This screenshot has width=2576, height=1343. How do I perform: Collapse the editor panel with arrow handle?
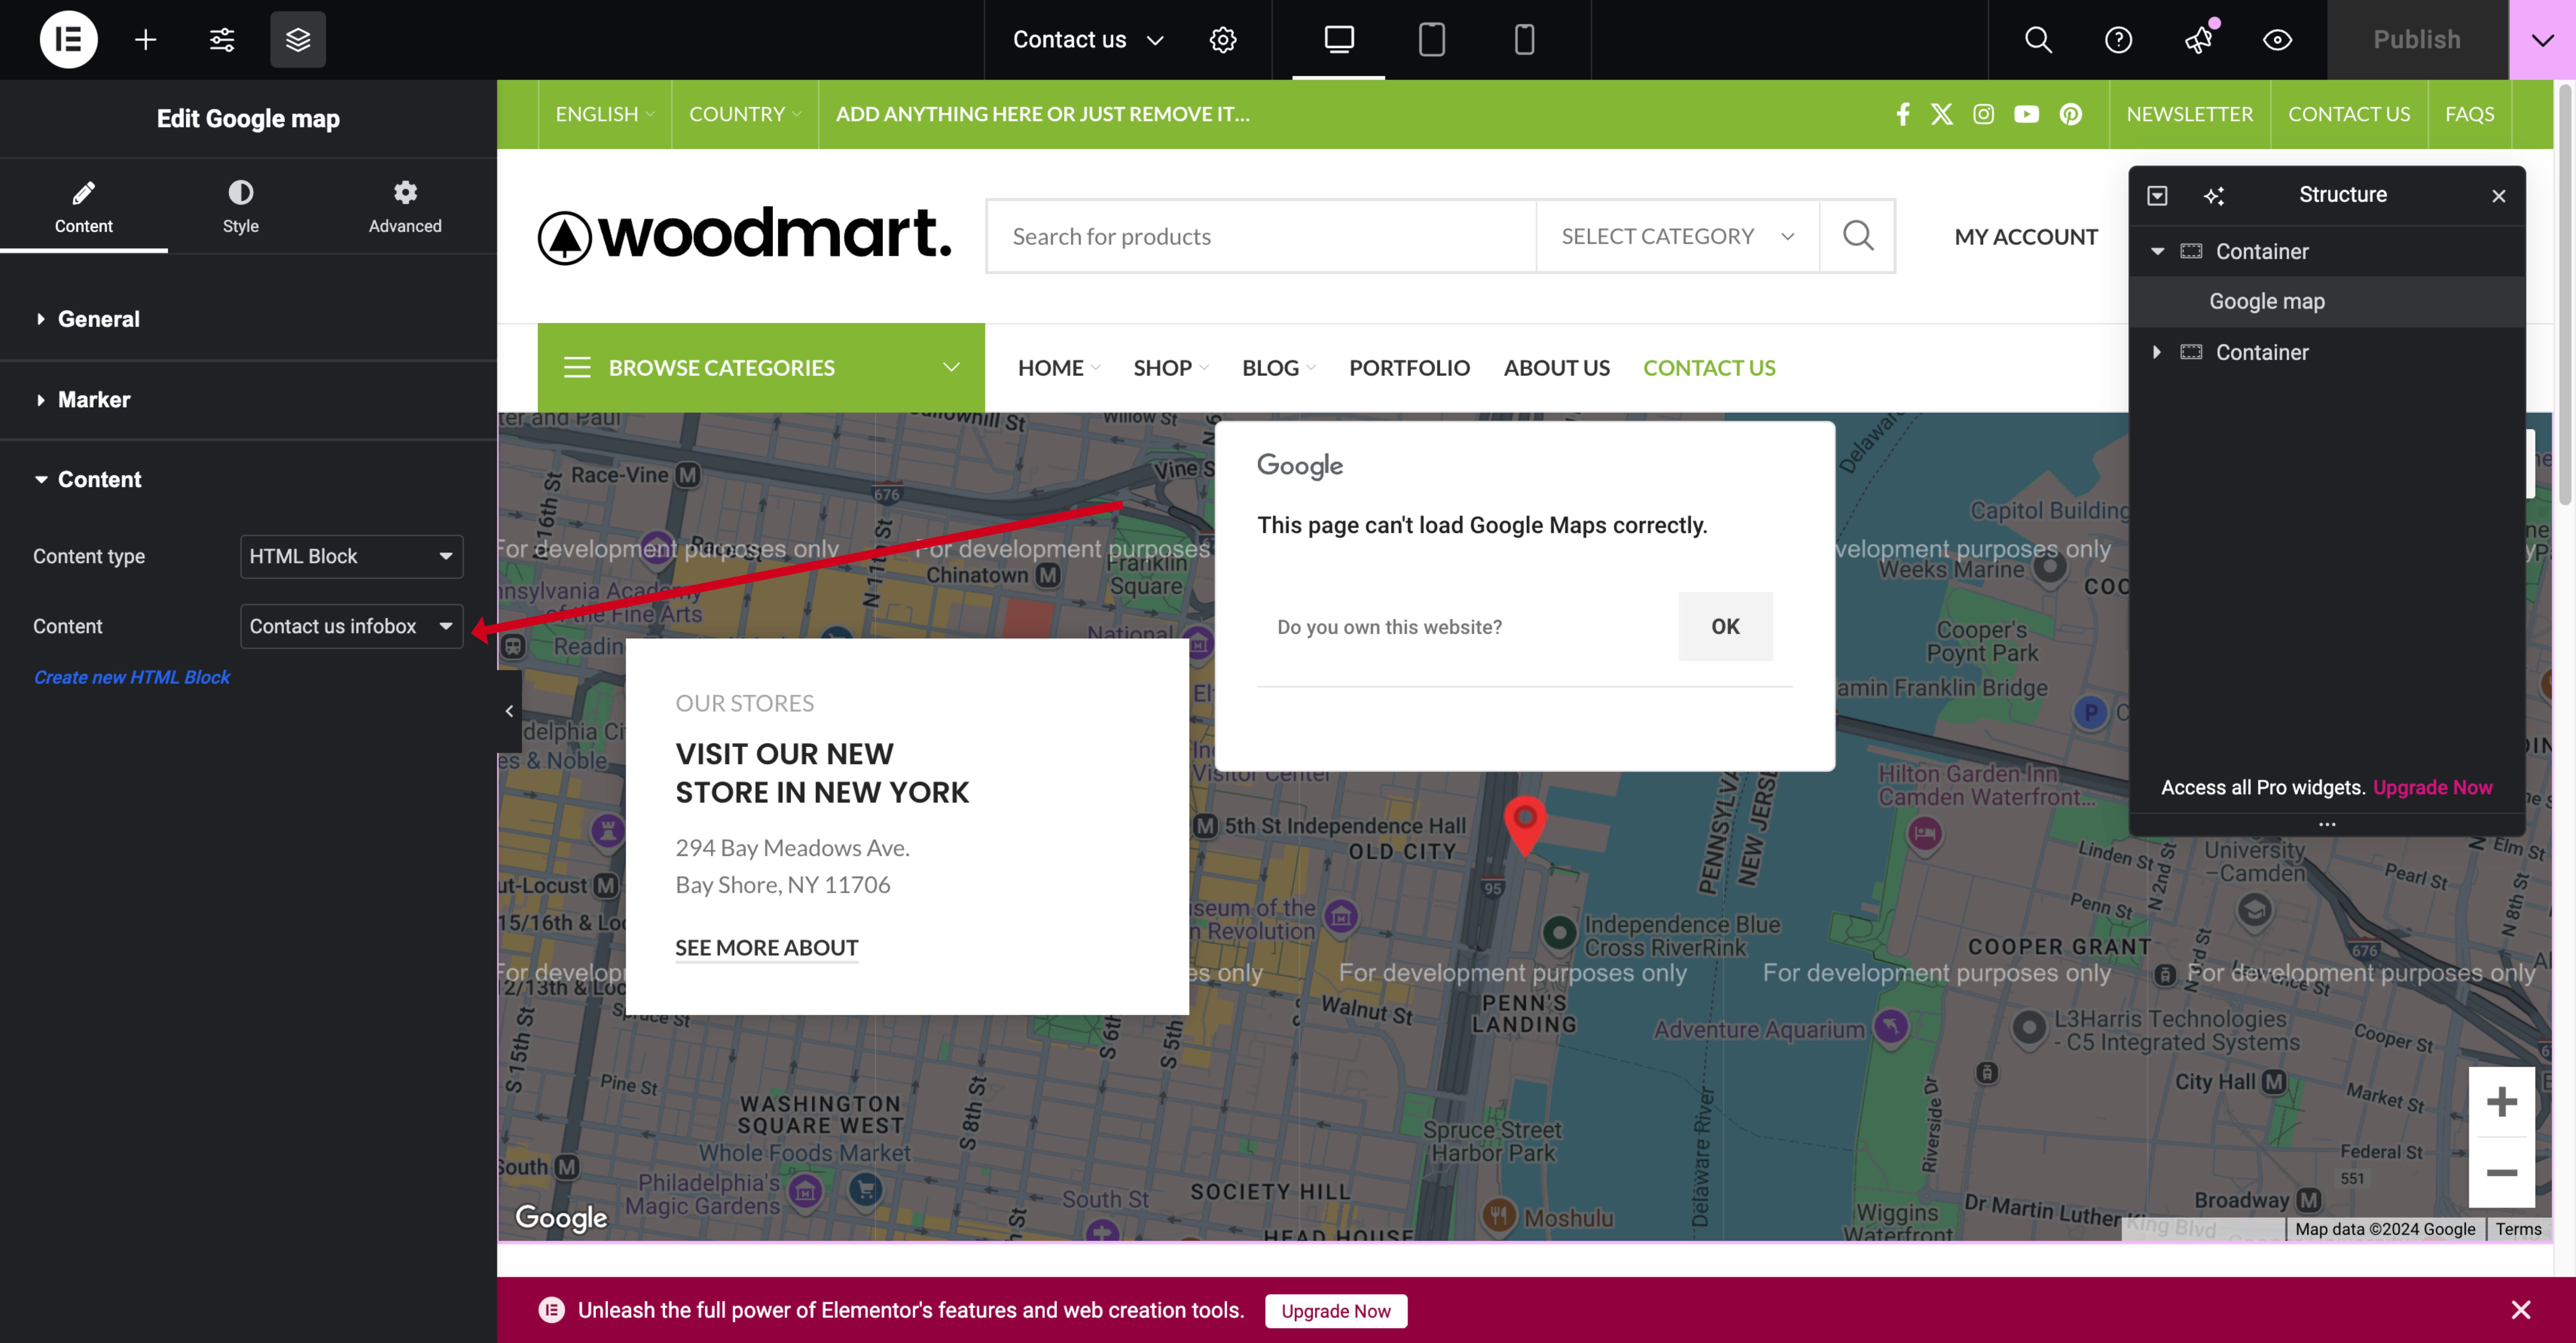click(x=509, y=711)
